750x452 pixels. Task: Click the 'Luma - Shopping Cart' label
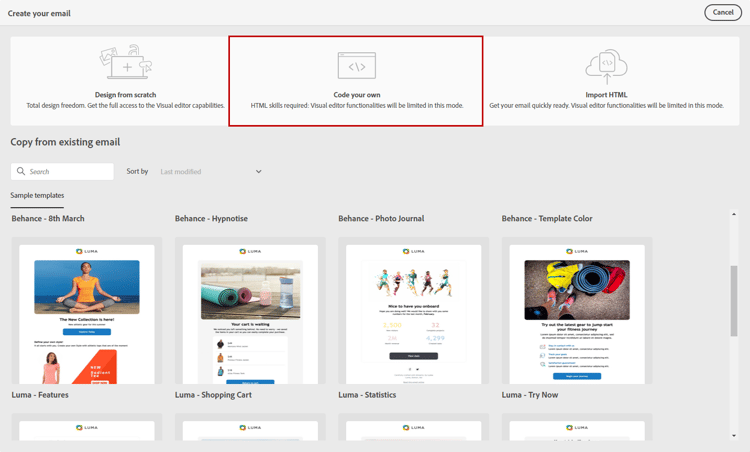[x=213, y=395]
